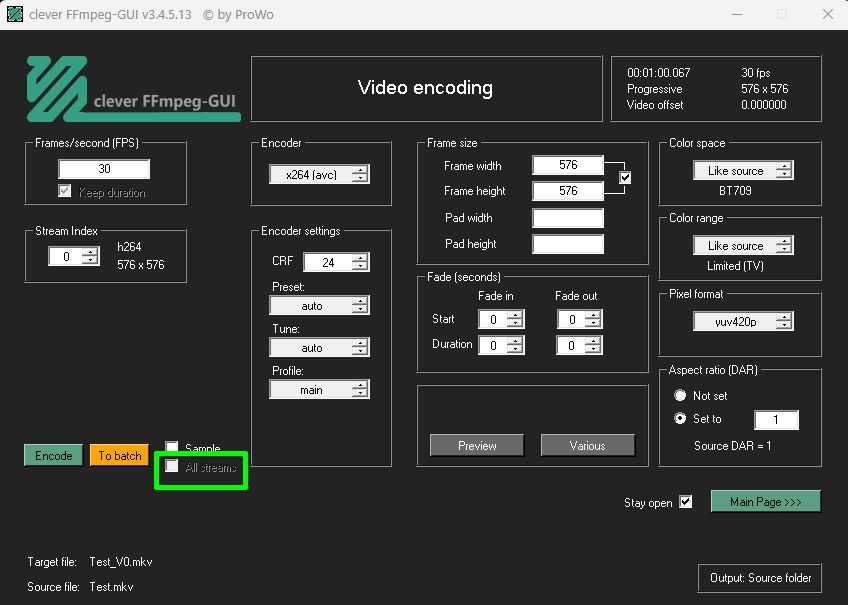Image resolution: width=848 pixels, height=605 pixels.
Task: Click the Stream Index spinner
Action: tap(74, 256)
